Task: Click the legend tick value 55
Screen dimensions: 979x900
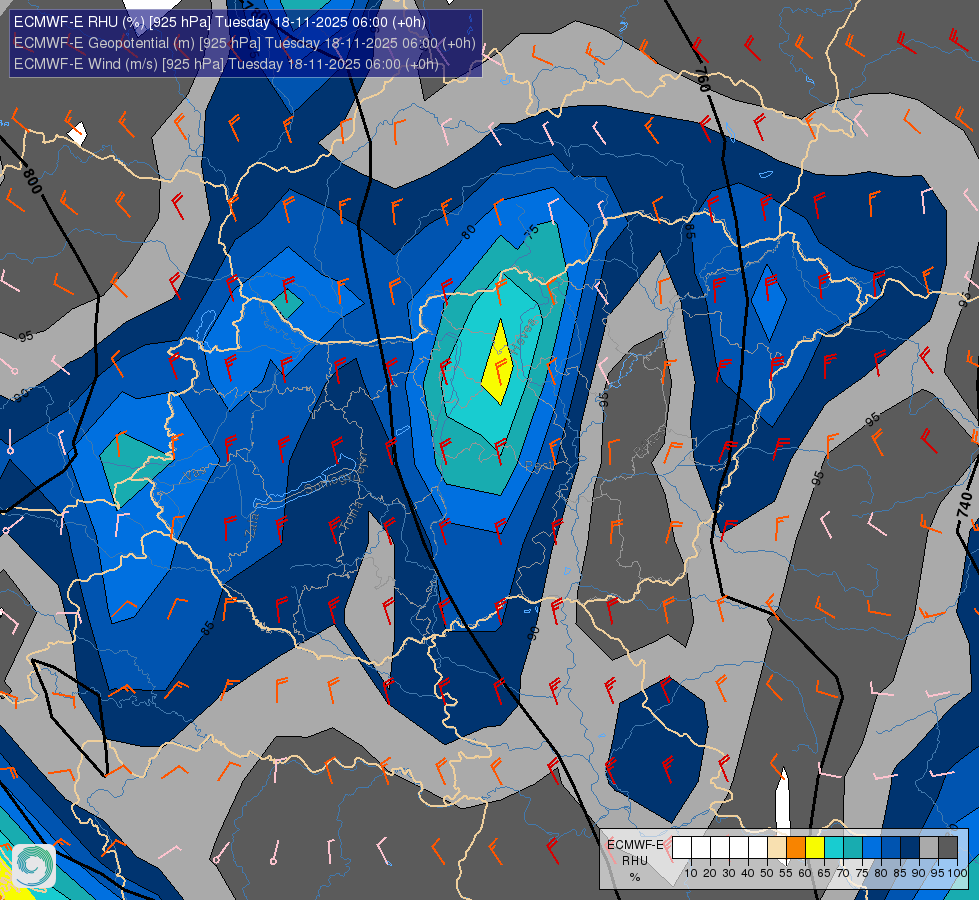Action: (x=786, y=873)
